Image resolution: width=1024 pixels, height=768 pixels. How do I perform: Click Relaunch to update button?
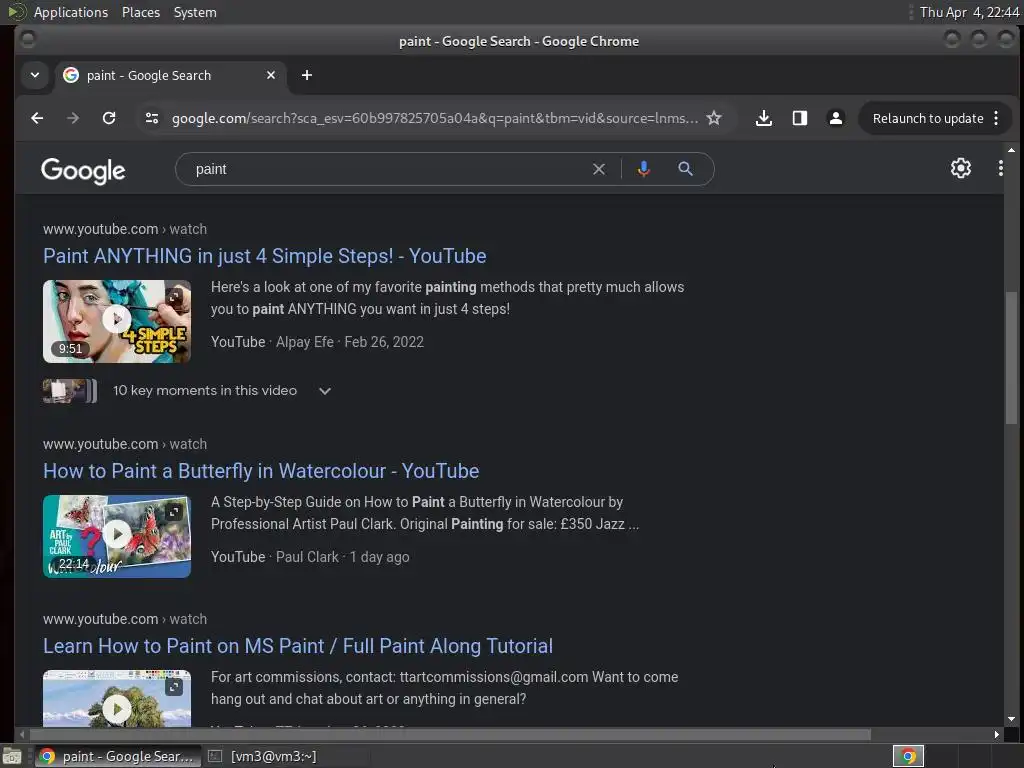point(927,118)
